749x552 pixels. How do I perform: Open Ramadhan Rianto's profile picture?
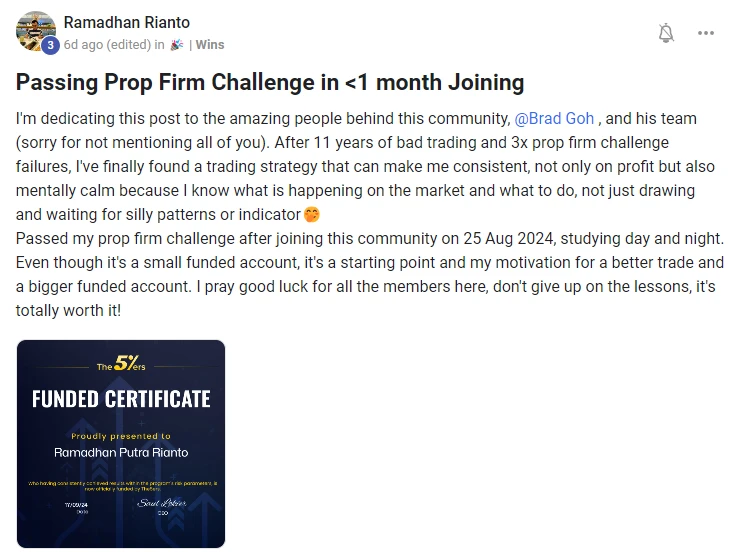point(36,32)
